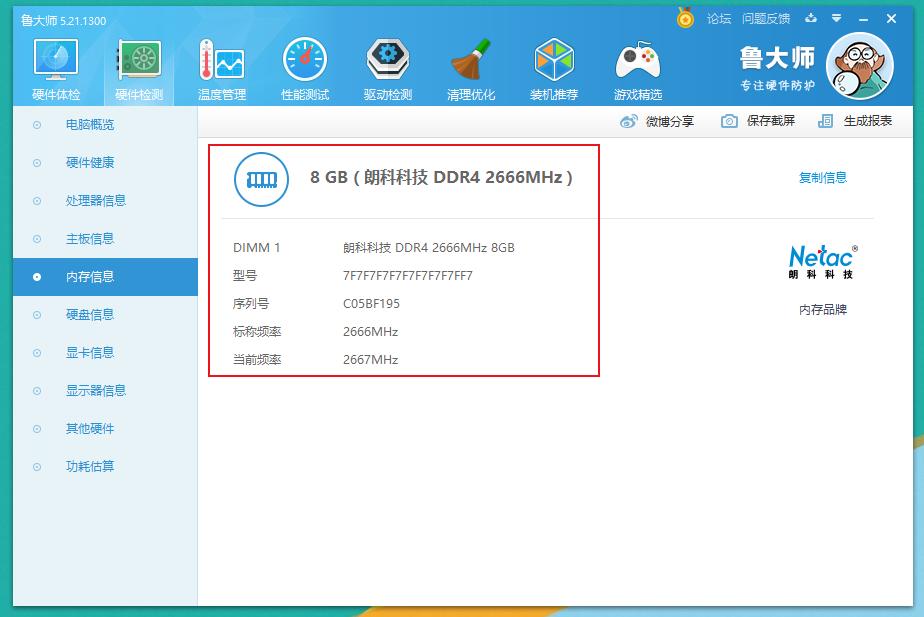Click the Netac memory brand logo

tap(823, 260)
